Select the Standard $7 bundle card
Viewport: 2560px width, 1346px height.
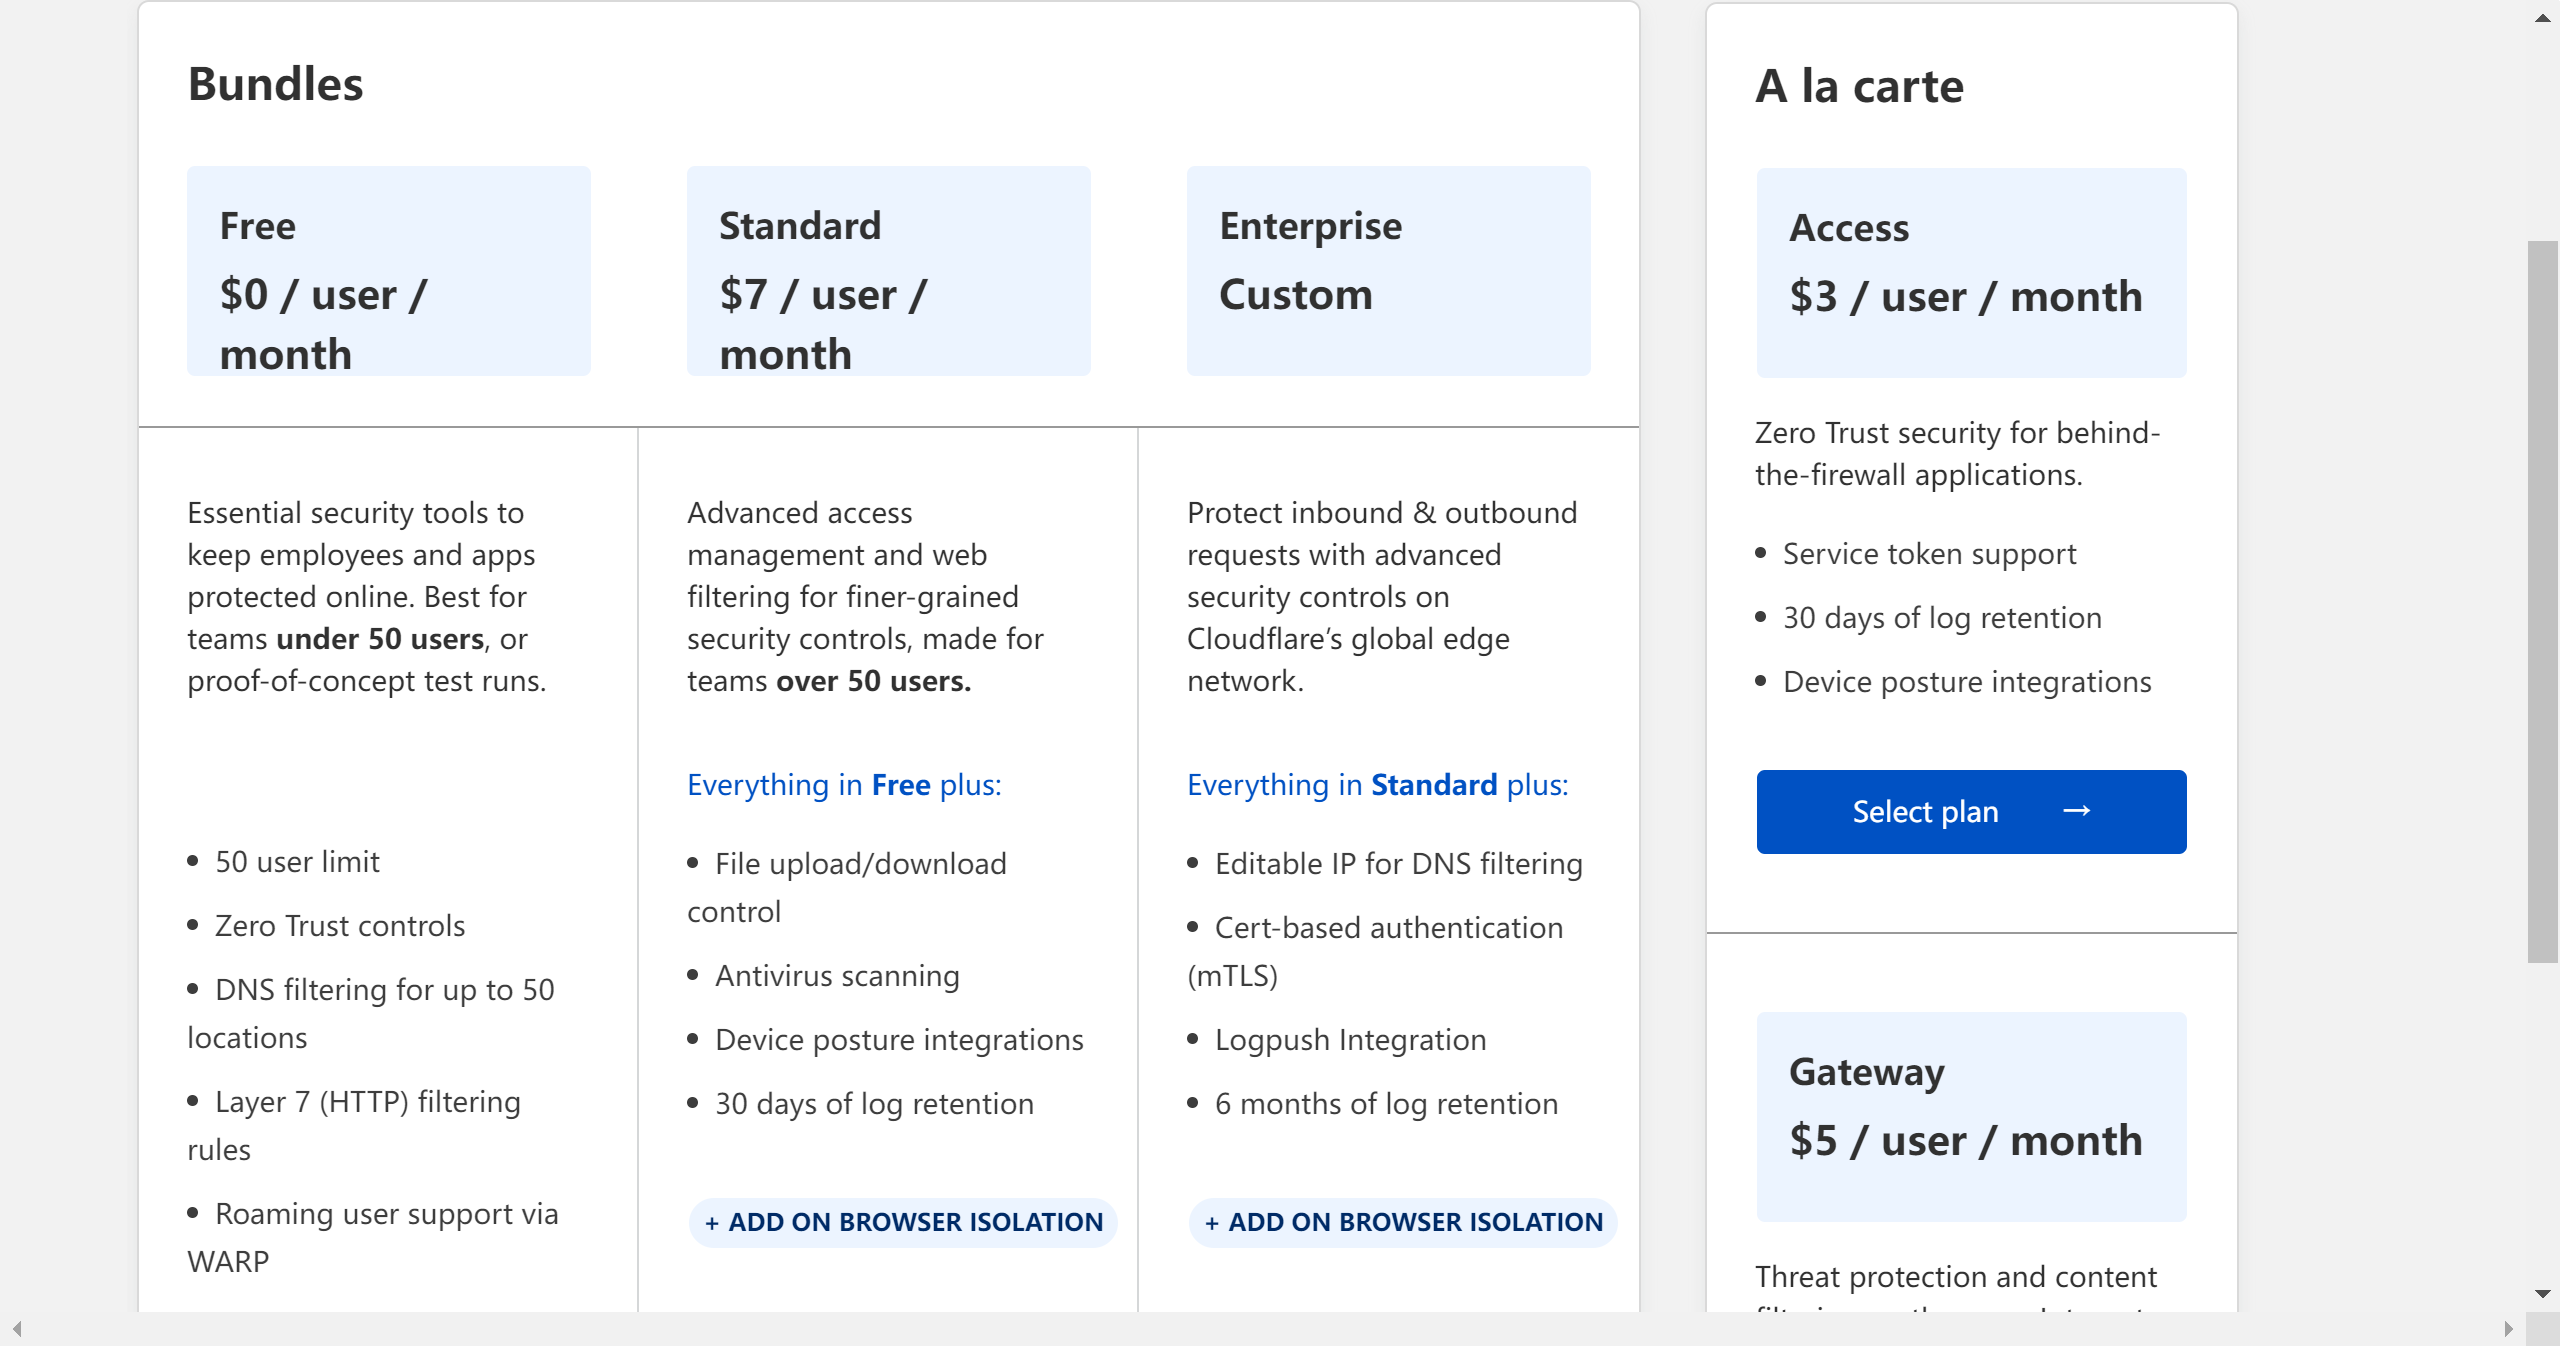tap(888, 271)
